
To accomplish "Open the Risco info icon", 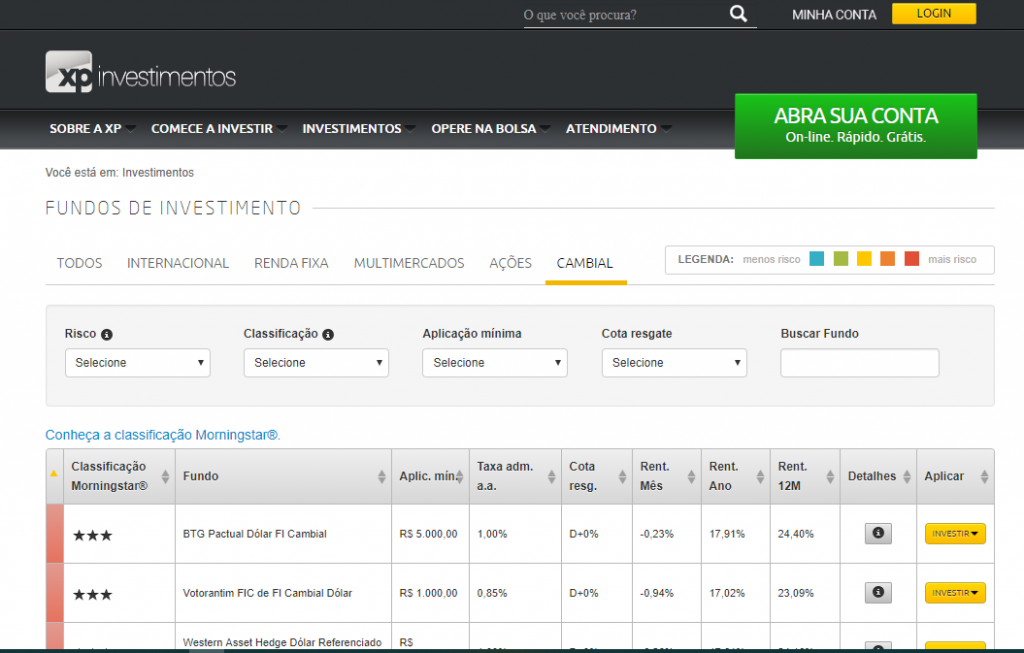I will tap(106, 334).
